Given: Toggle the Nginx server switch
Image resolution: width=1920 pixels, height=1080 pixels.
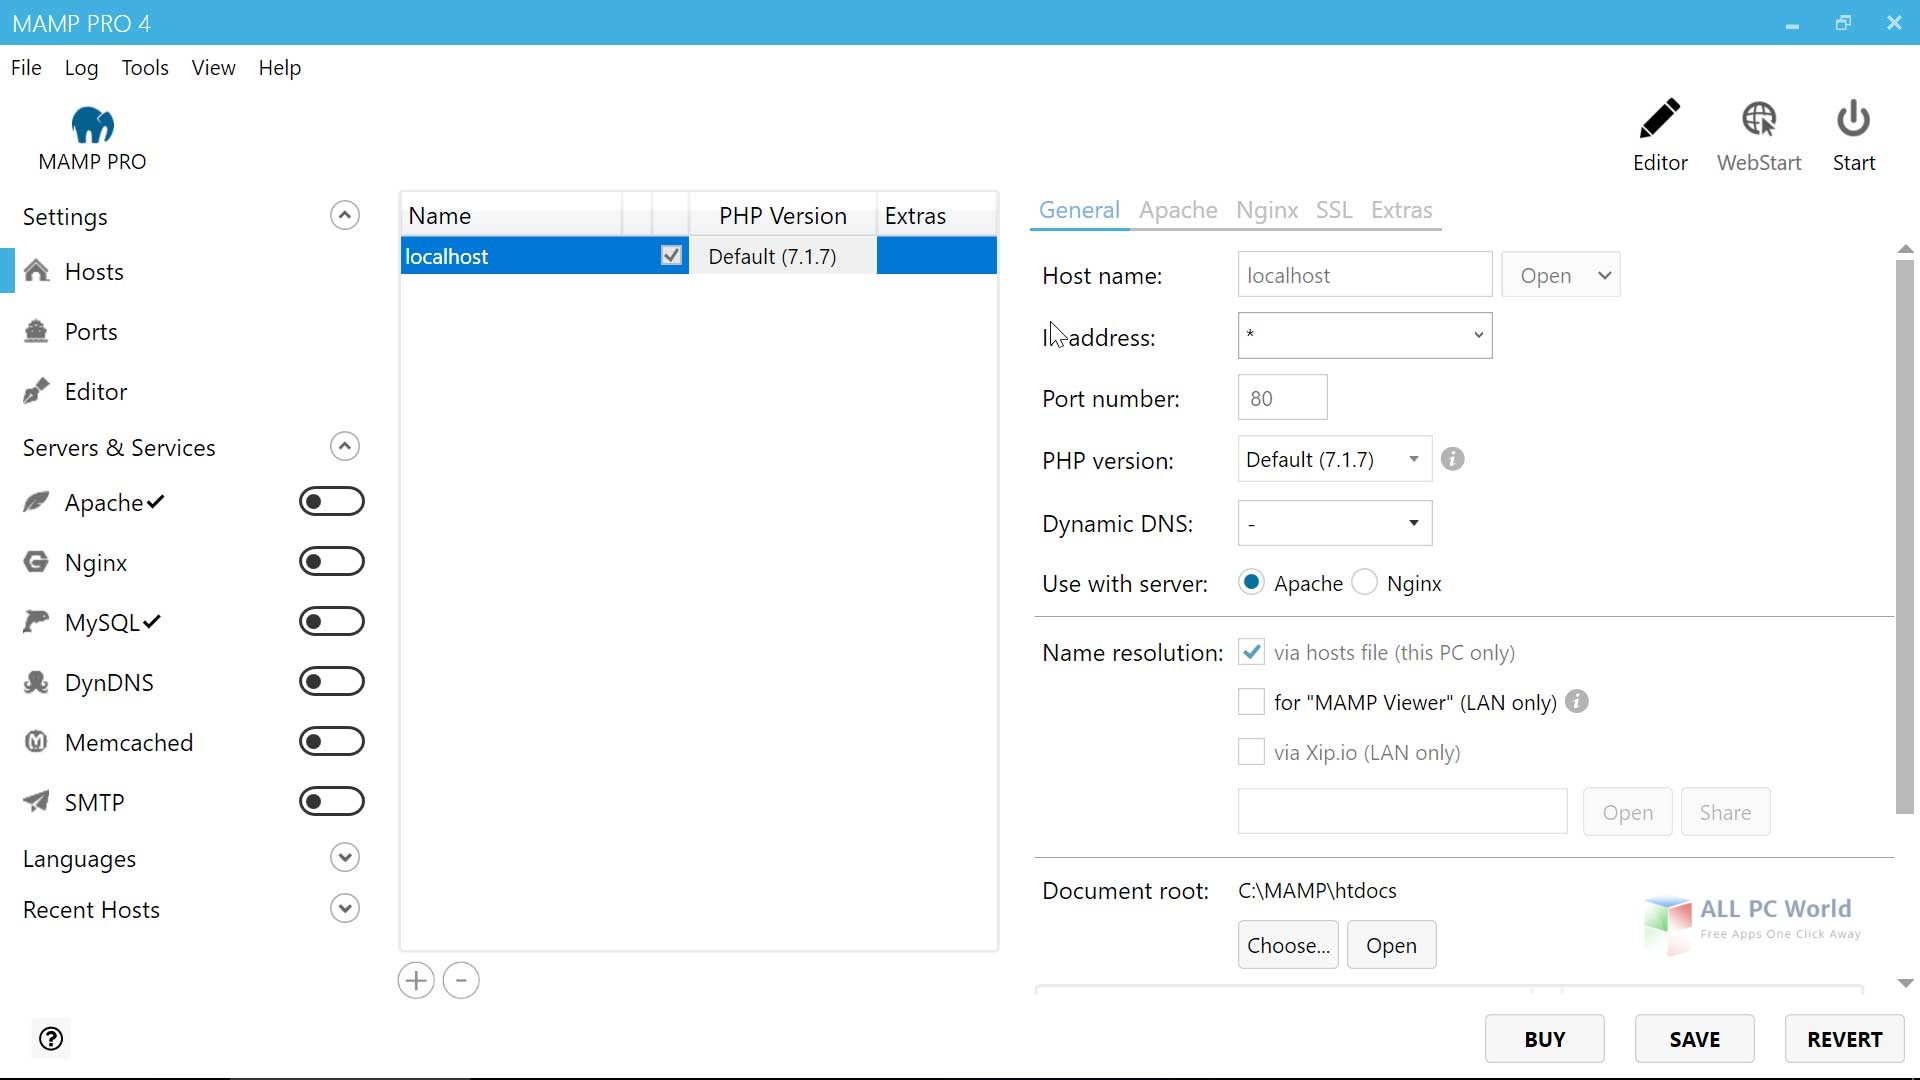Looking at the screenshot, I should pos(331,560).
